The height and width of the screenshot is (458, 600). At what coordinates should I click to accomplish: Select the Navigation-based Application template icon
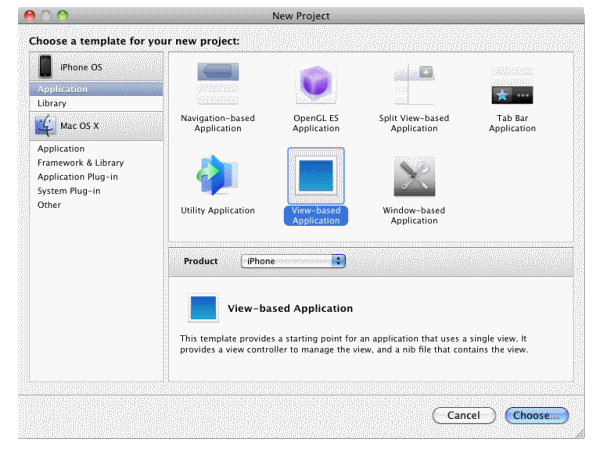coord(218,85)
